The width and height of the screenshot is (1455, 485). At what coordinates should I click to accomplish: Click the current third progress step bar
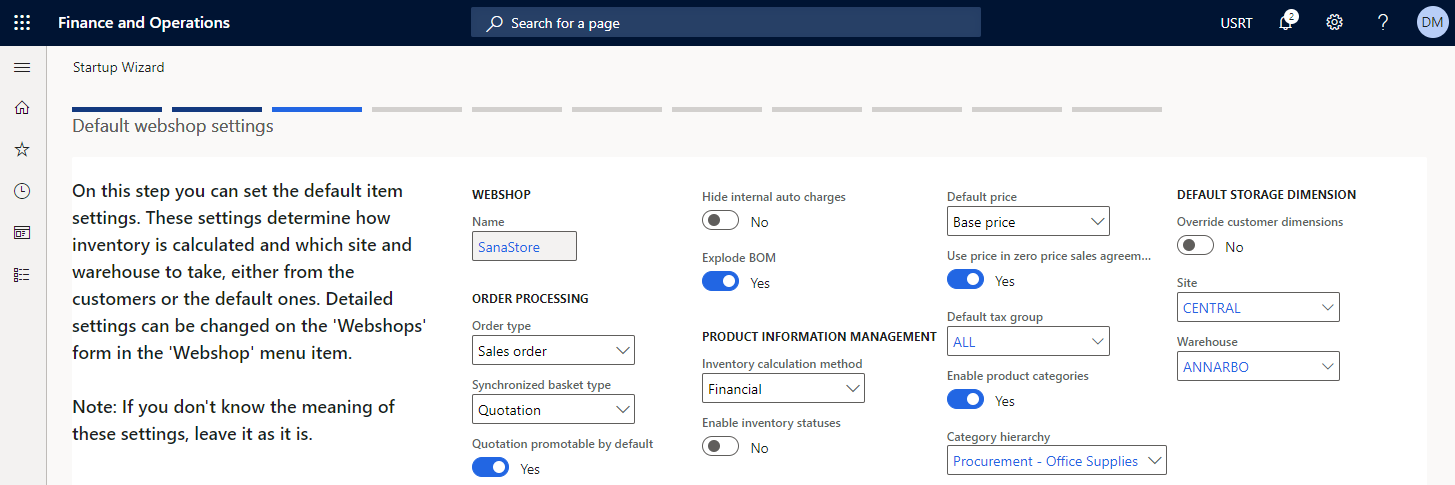pyautogui.click(x=317, y=109)
